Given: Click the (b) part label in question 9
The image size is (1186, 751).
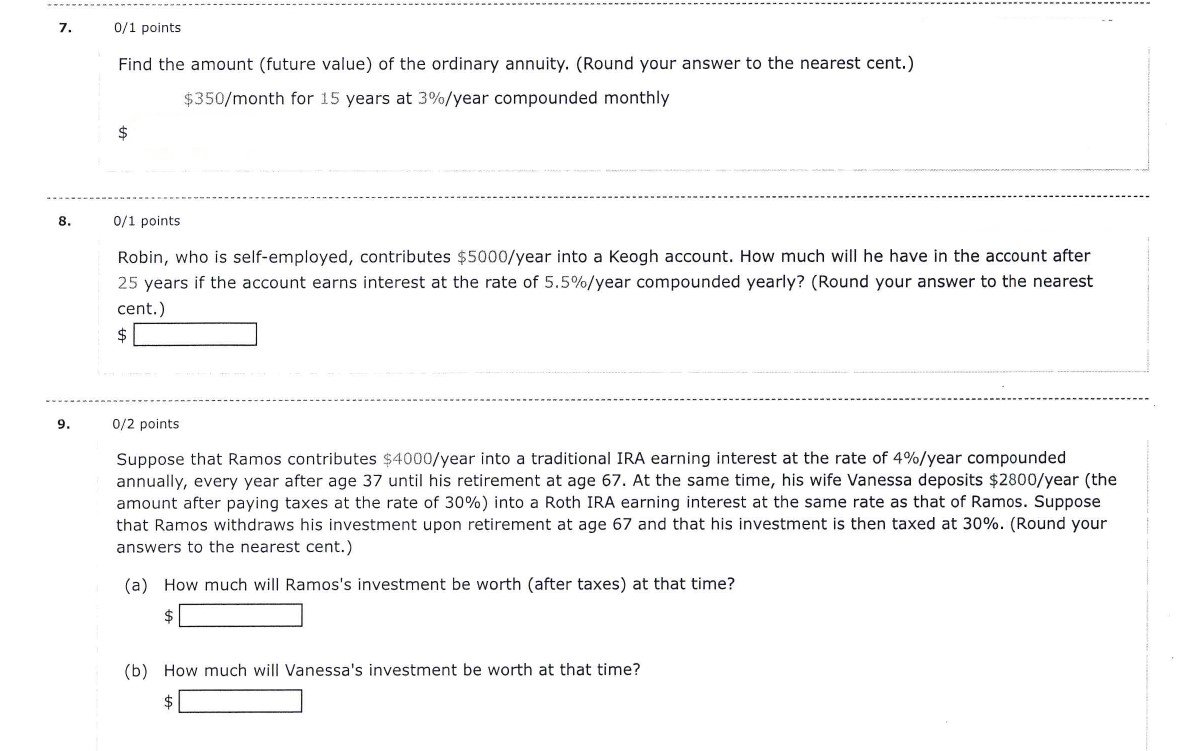Looking at the screenshot, I should coord(136,670).
